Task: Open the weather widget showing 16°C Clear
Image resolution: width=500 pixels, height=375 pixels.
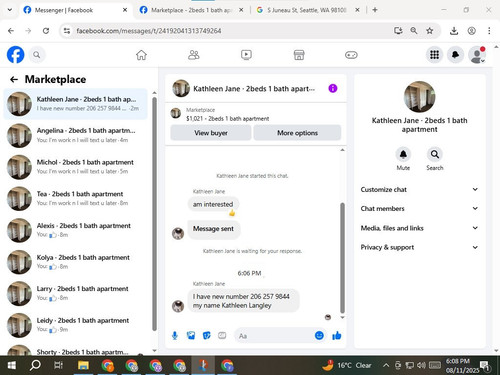Action: coord(347,365)
